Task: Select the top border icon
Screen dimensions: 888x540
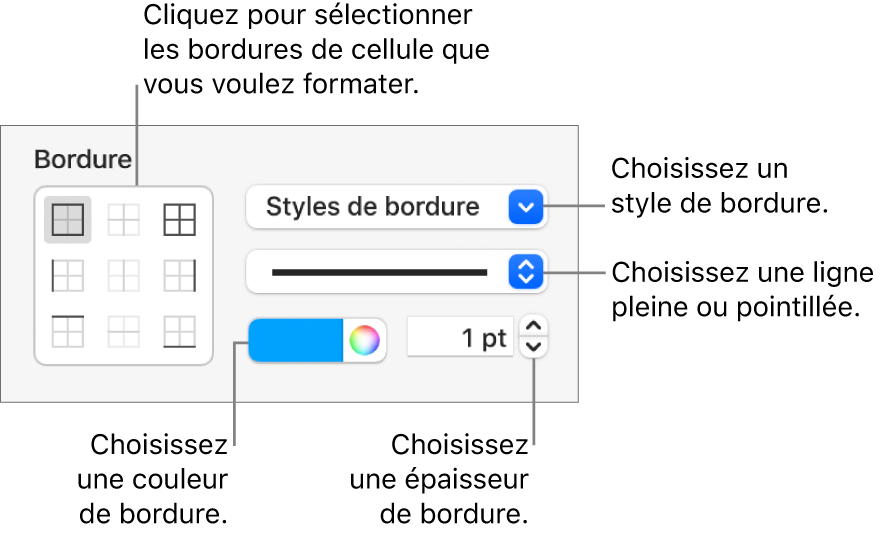Action: 68,331
